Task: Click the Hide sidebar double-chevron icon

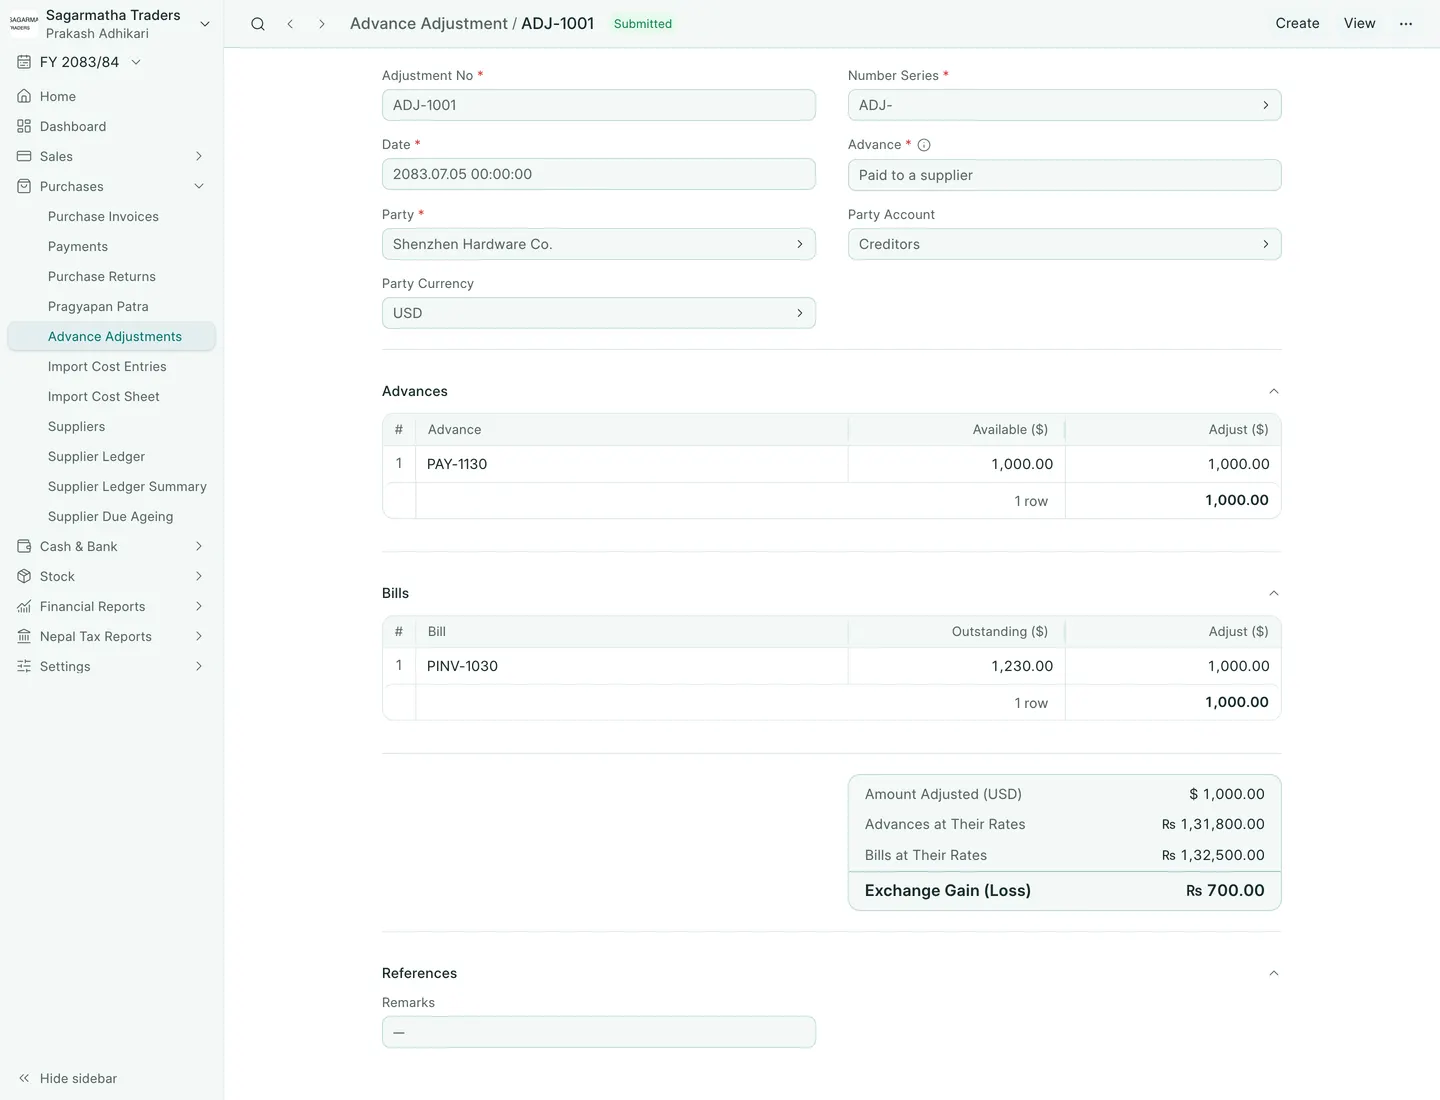Action: (x=24, y=1078)
